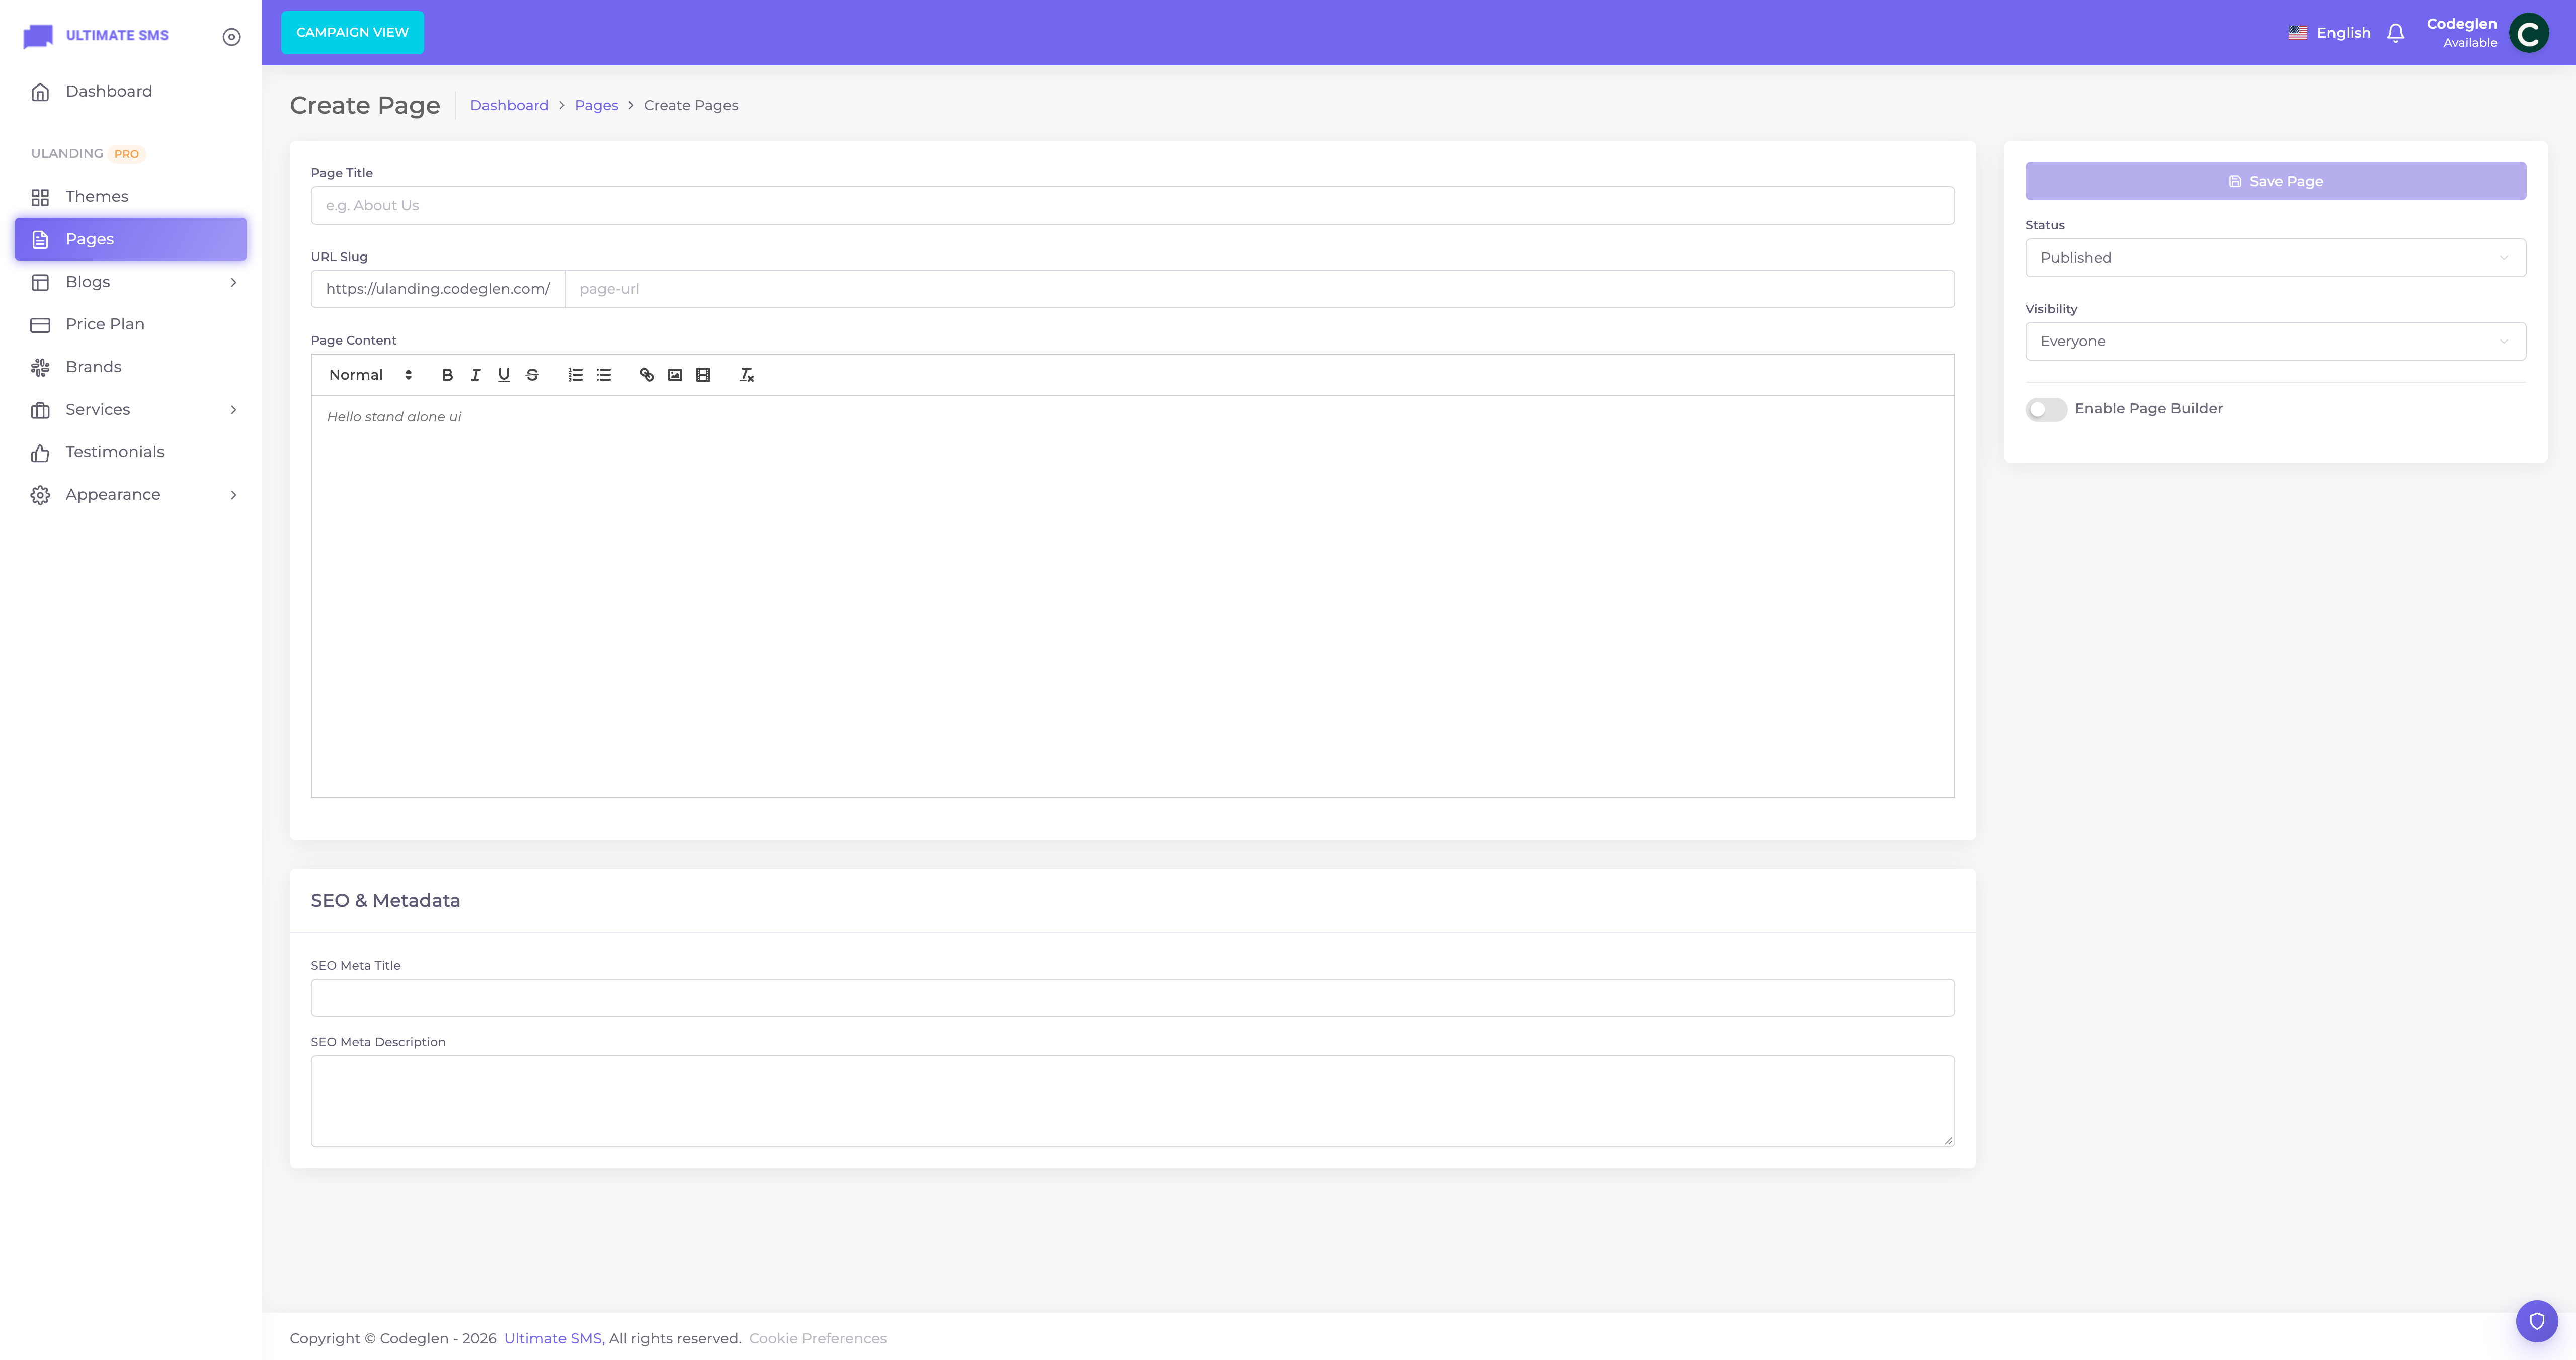Click the Campaign View button
2576x1360 pixels.
pos(352,33)
